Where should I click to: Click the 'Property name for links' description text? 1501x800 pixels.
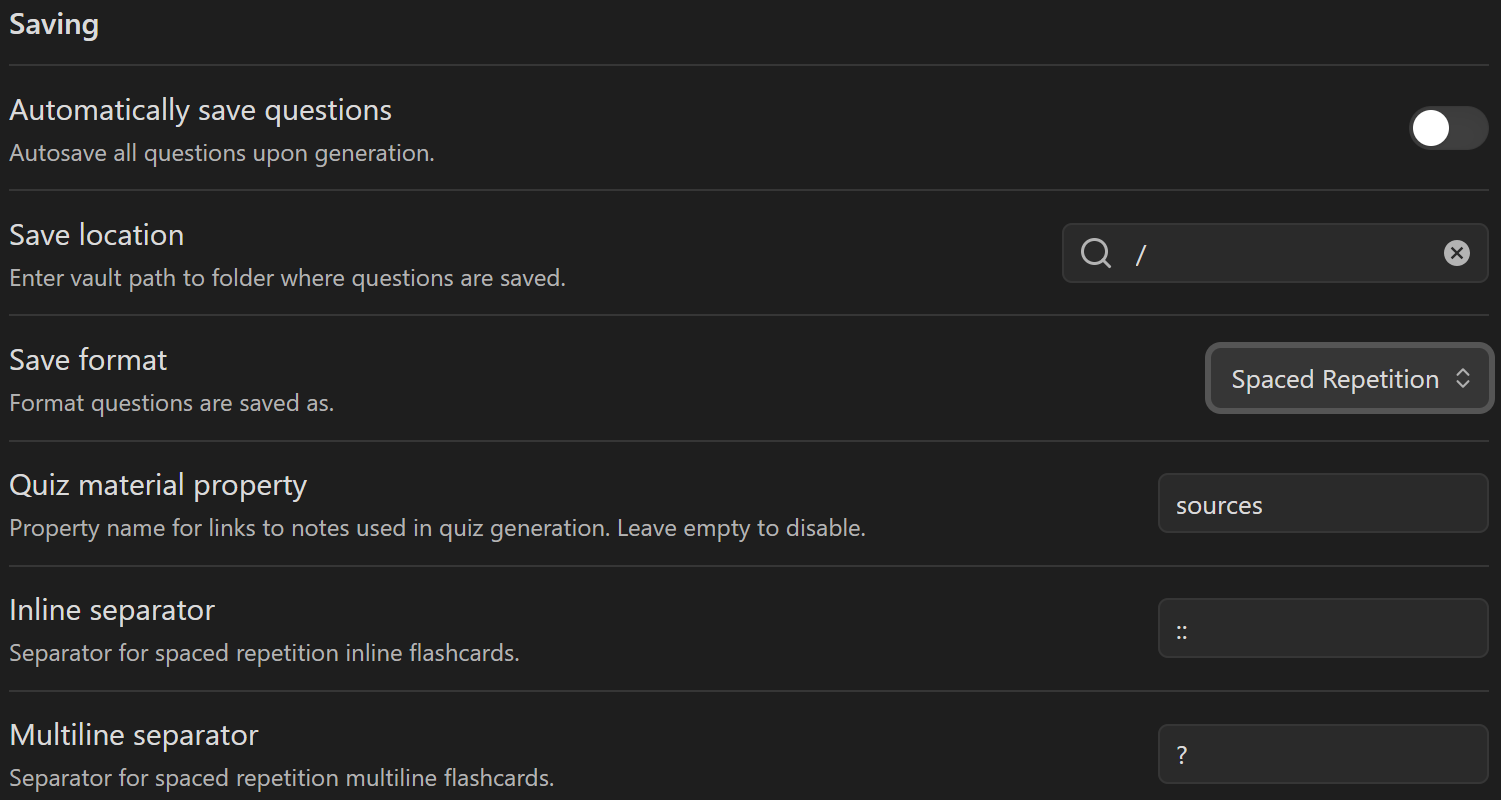click(x=437, y=529)
